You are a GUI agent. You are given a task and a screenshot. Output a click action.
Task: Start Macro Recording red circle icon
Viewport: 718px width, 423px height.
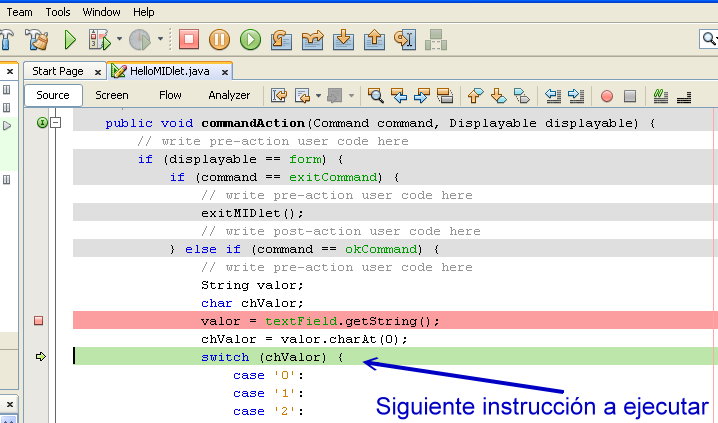tap(607, 96)
